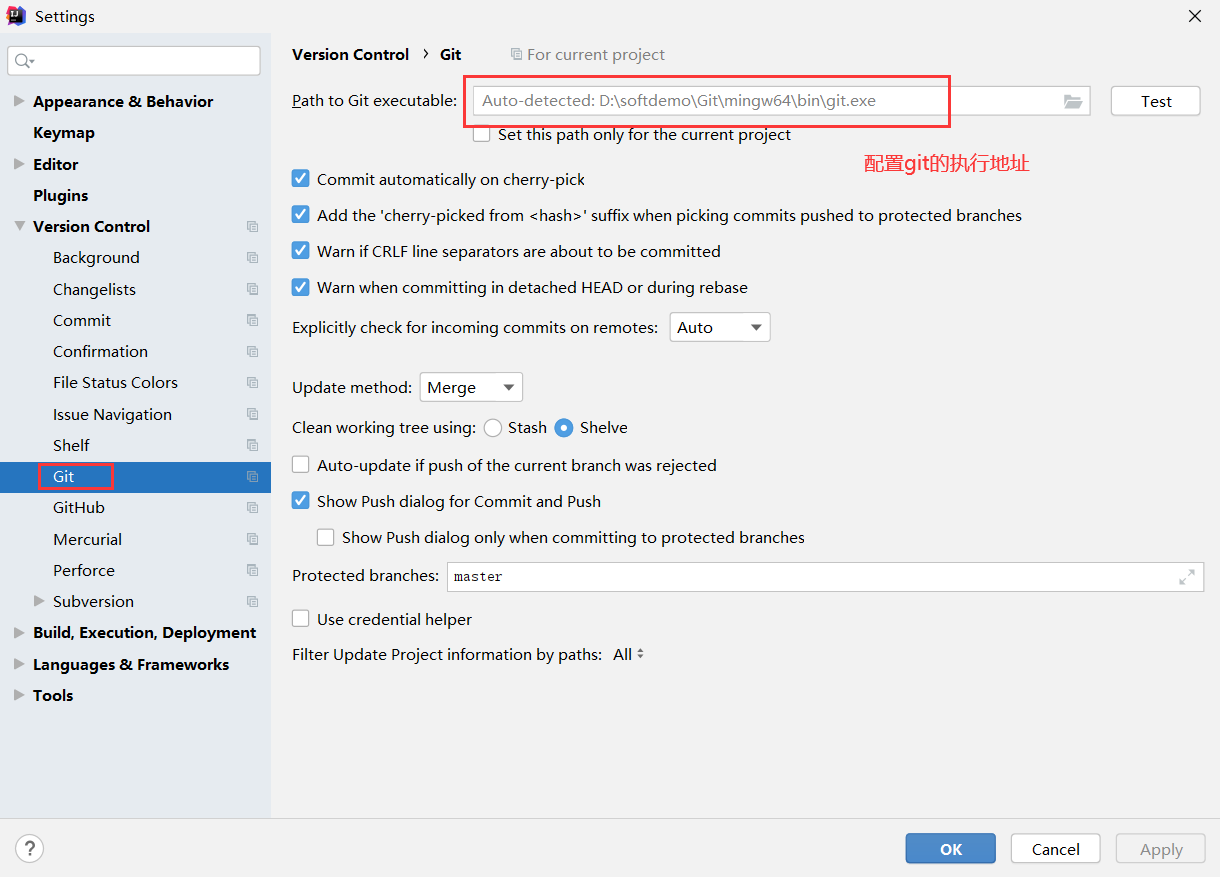Click the Test button
Screen dimensions: 1220x877
click(1156, 101)
